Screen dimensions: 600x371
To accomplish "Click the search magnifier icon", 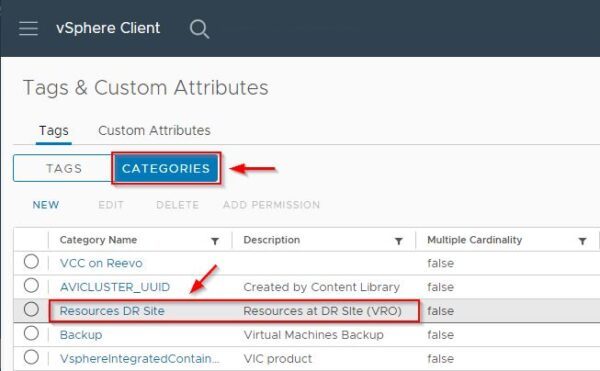I will click(x=199, y=29).
